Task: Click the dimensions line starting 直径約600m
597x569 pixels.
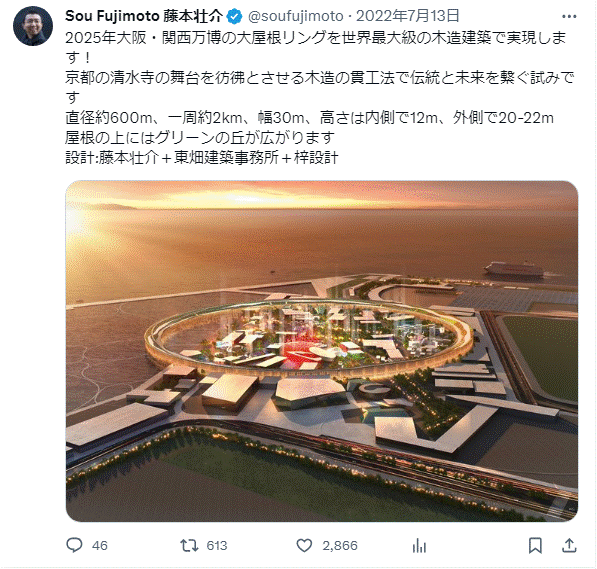Action: tap(310, 118)
